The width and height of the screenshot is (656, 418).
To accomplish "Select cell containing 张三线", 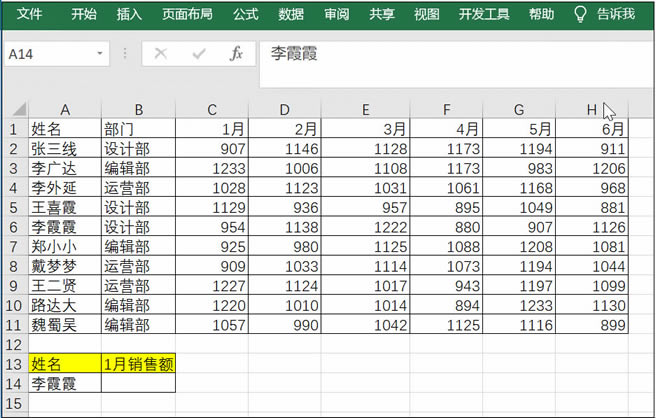I will 64,149.
